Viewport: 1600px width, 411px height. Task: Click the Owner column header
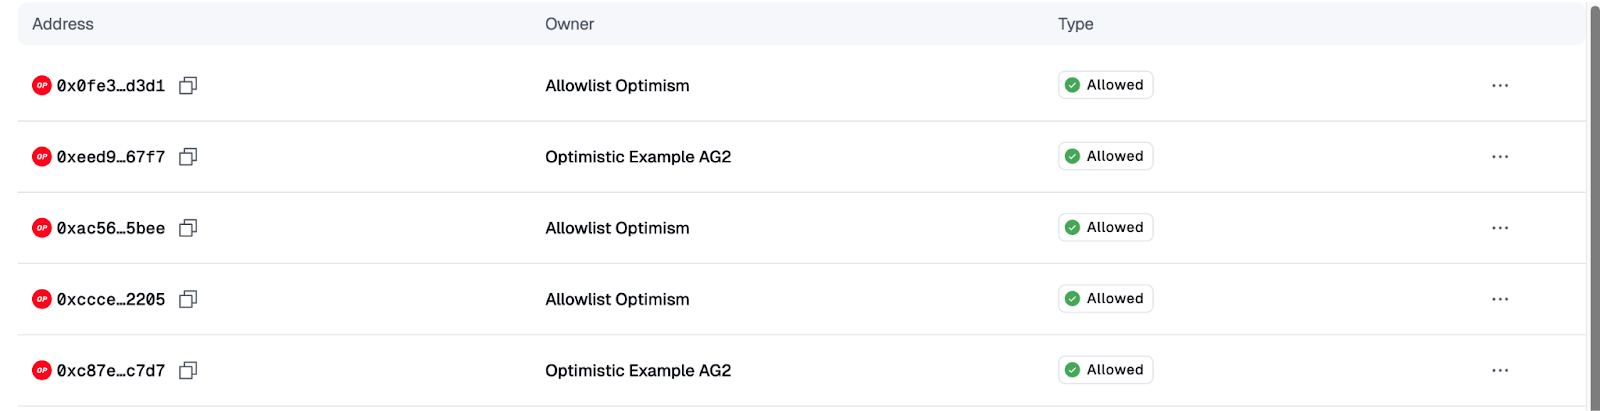point(569,24)
